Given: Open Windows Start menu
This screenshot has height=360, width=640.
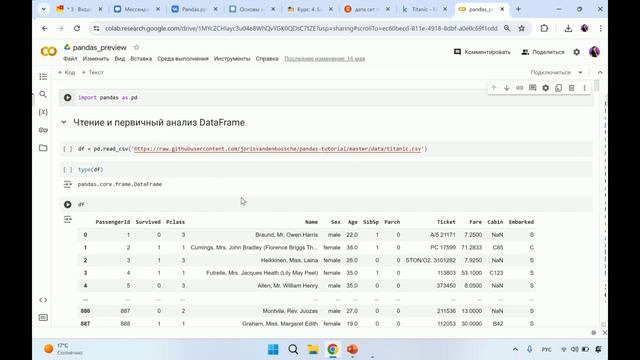Looking at the screenshot, I should [273, 349].
